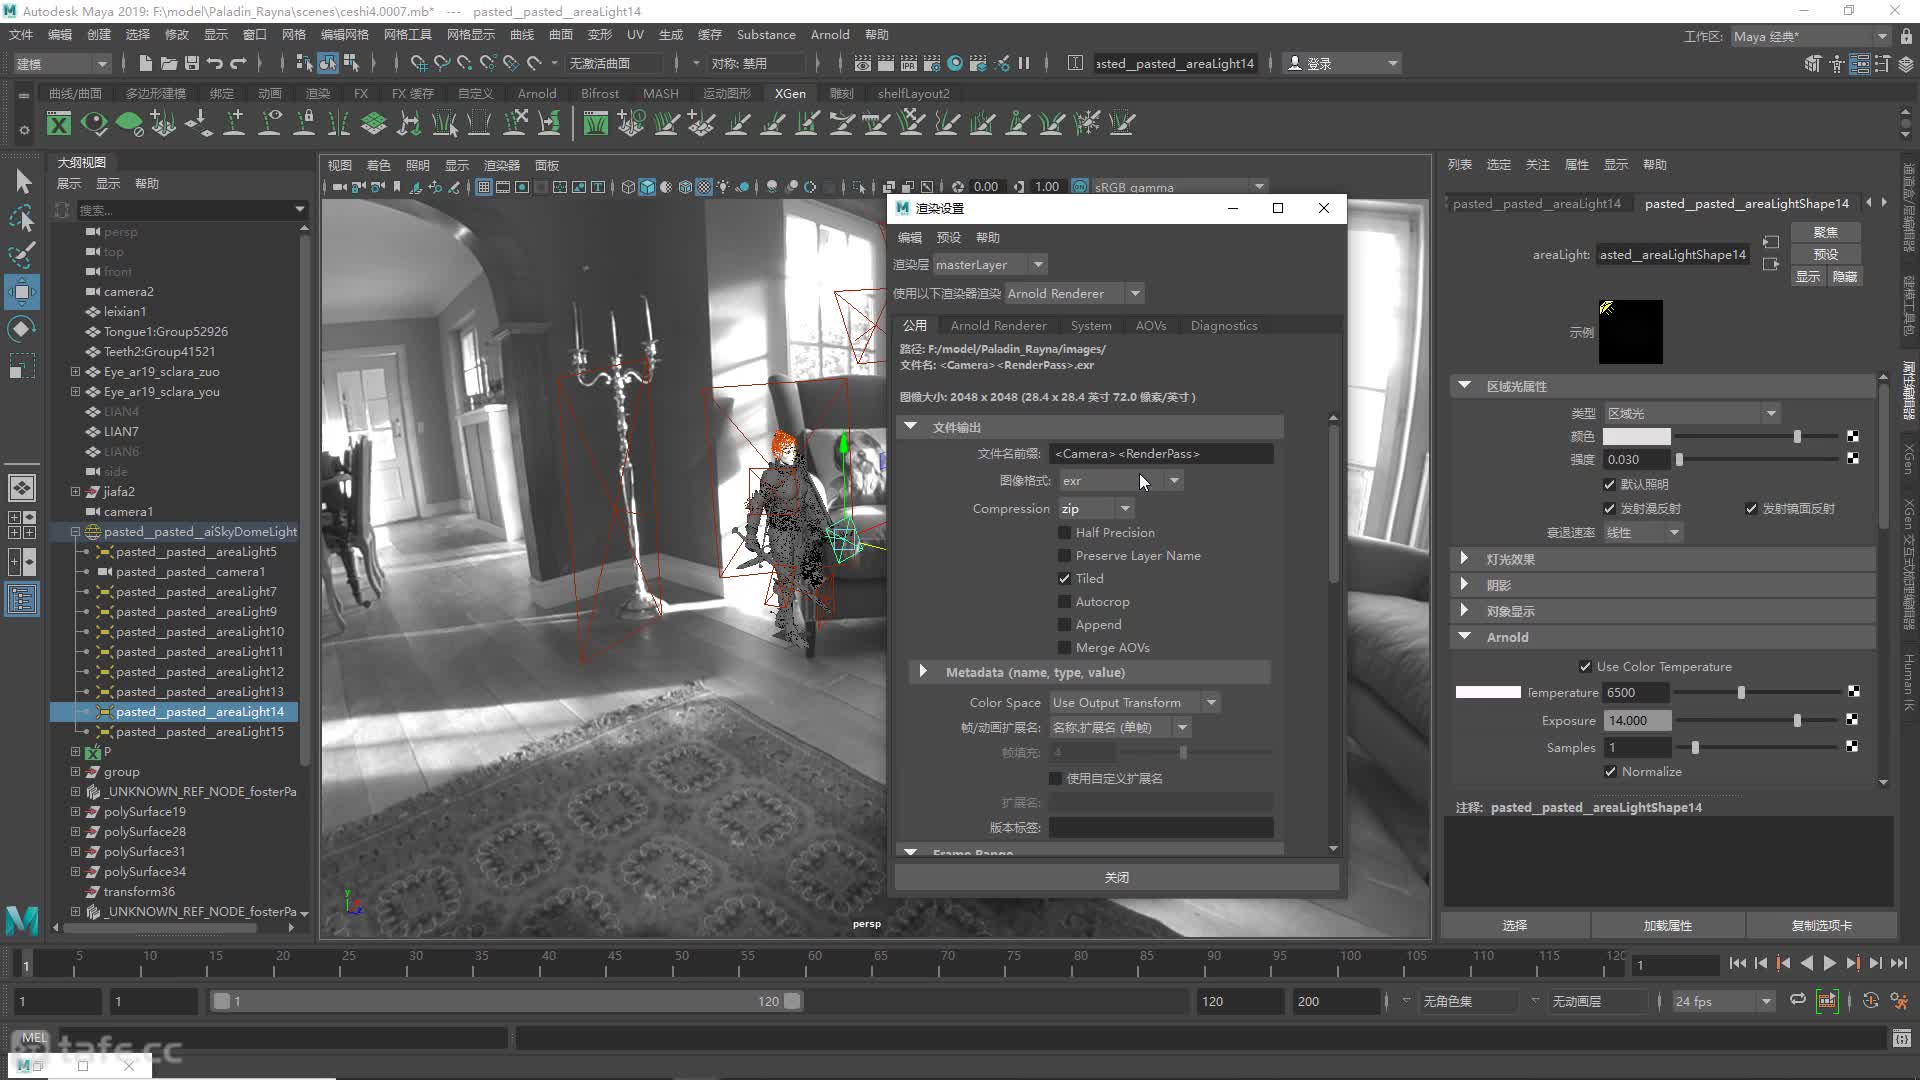Click the XGen green X shelf icon
1920x1080 pixels.
coord(59,123)
